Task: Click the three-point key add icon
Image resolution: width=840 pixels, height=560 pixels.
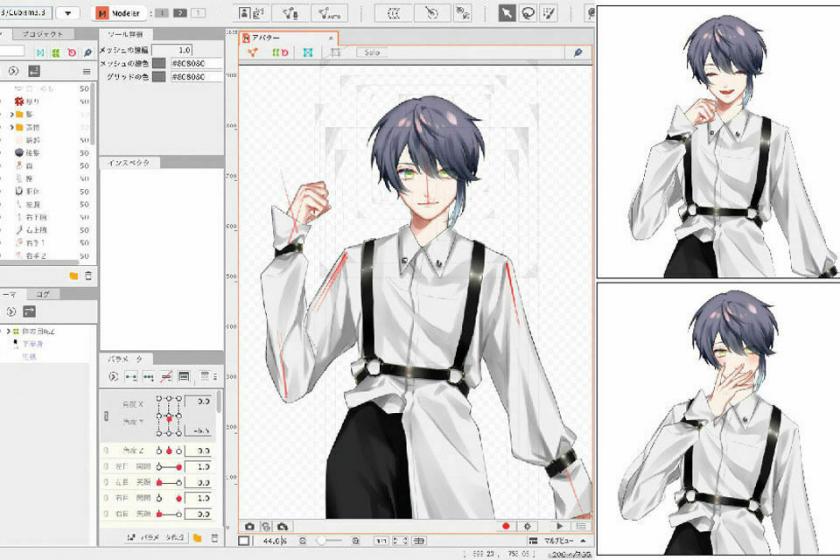Action: 148,377
